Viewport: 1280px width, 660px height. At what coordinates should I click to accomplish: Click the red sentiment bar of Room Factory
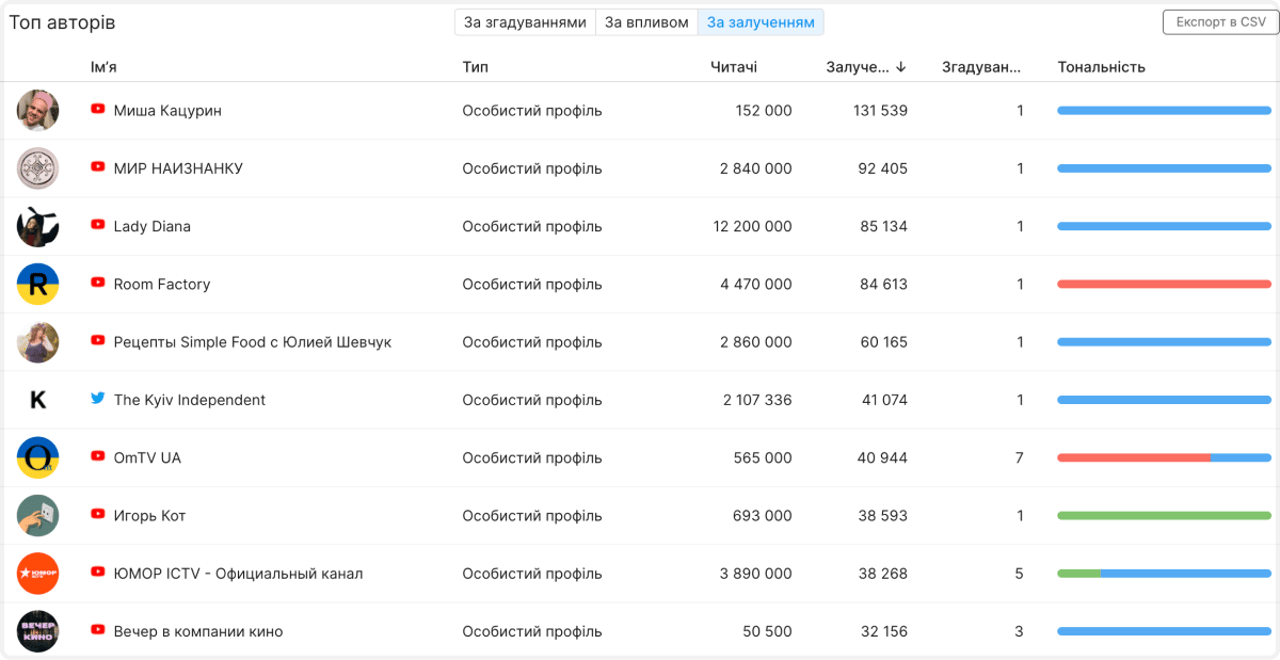1163,284
